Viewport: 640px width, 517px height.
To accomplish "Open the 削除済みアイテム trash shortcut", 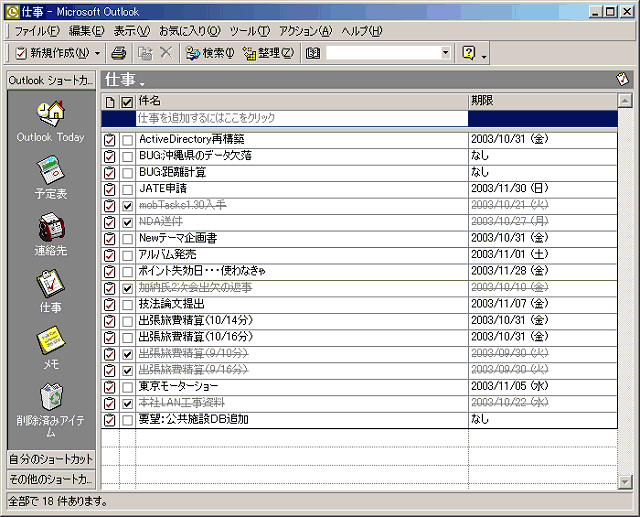I will coord(51,397).
